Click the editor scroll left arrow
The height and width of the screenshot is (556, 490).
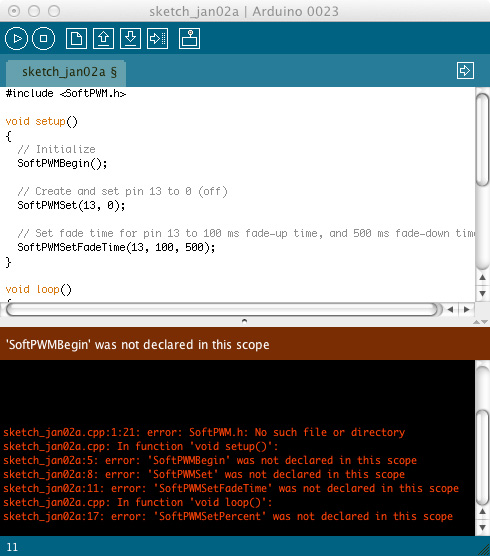(450, 310)
